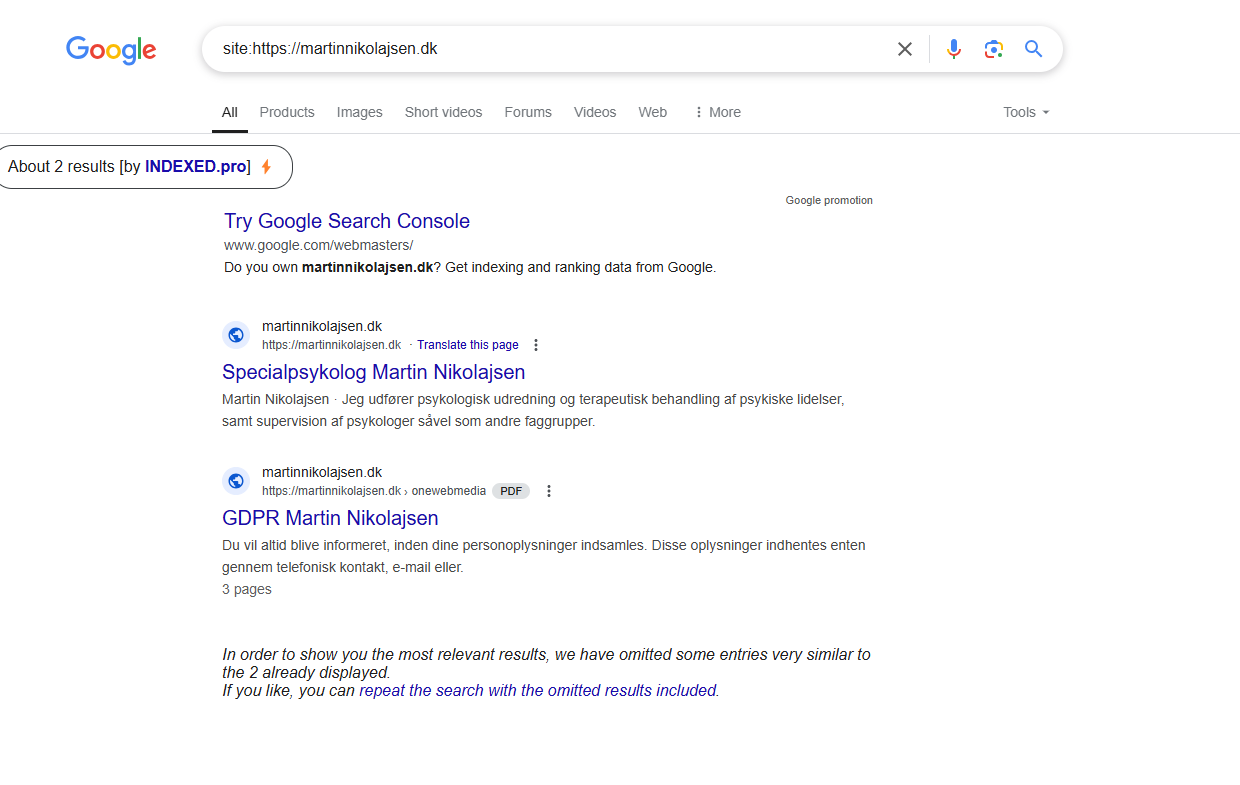Select the All results tab

click(x=230, y=112)
